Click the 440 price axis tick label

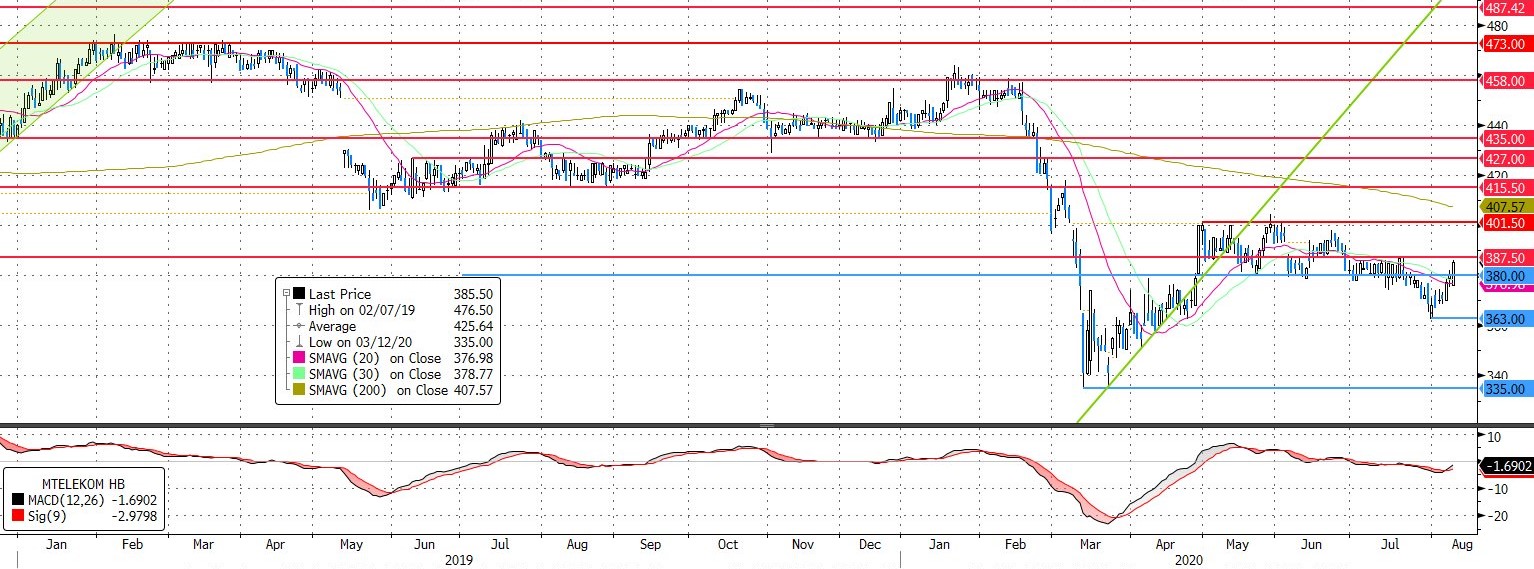1498,126
